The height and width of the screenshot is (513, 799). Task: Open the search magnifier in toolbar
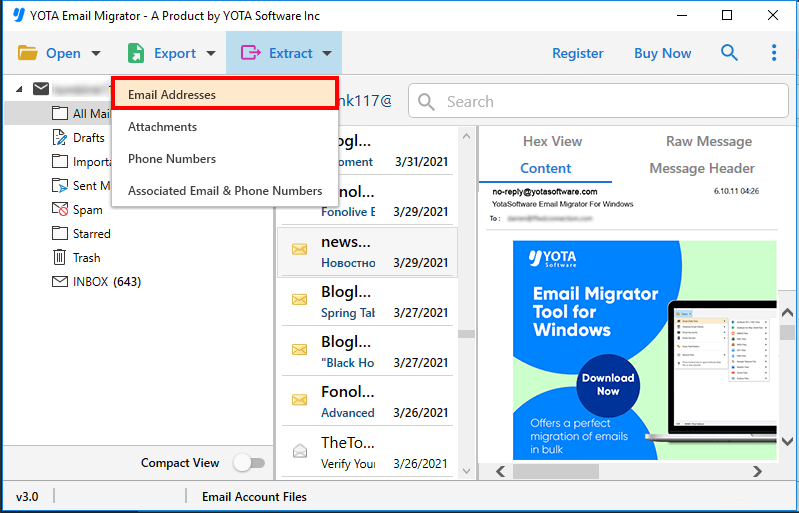pos(729,52)
